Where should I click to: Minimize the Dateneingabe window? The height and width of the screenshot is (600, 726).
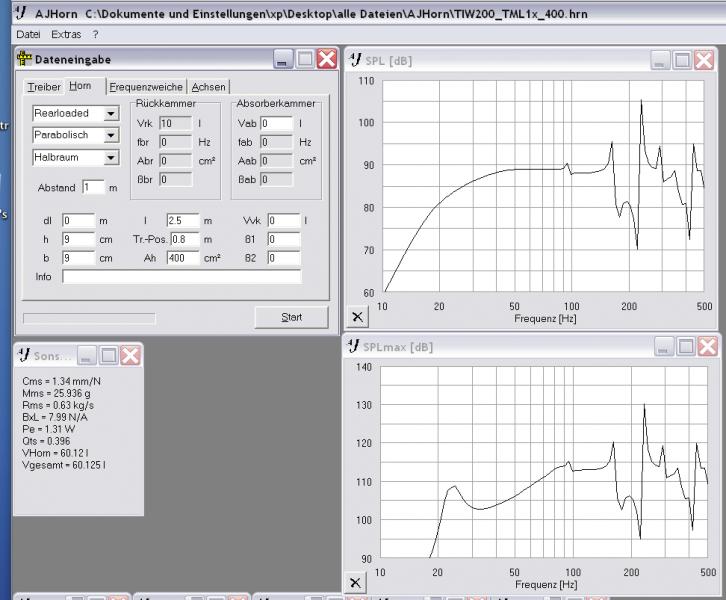point(283,59)
